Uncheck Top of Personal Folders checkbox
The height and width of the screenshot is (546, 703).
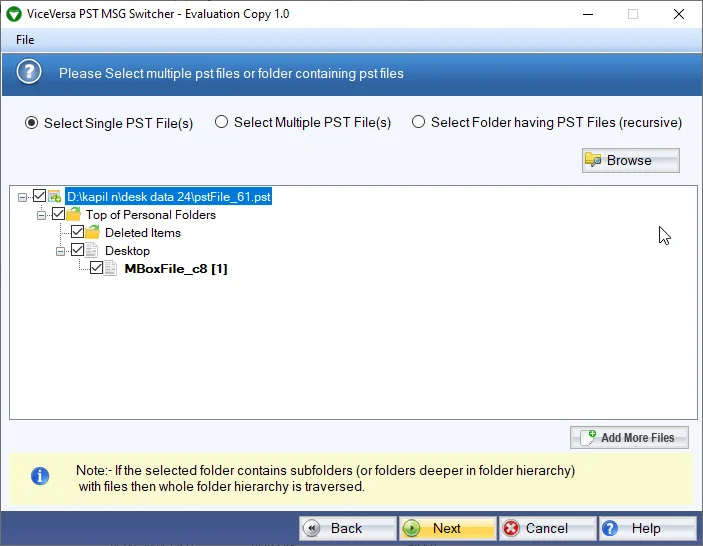pos(58,214)
